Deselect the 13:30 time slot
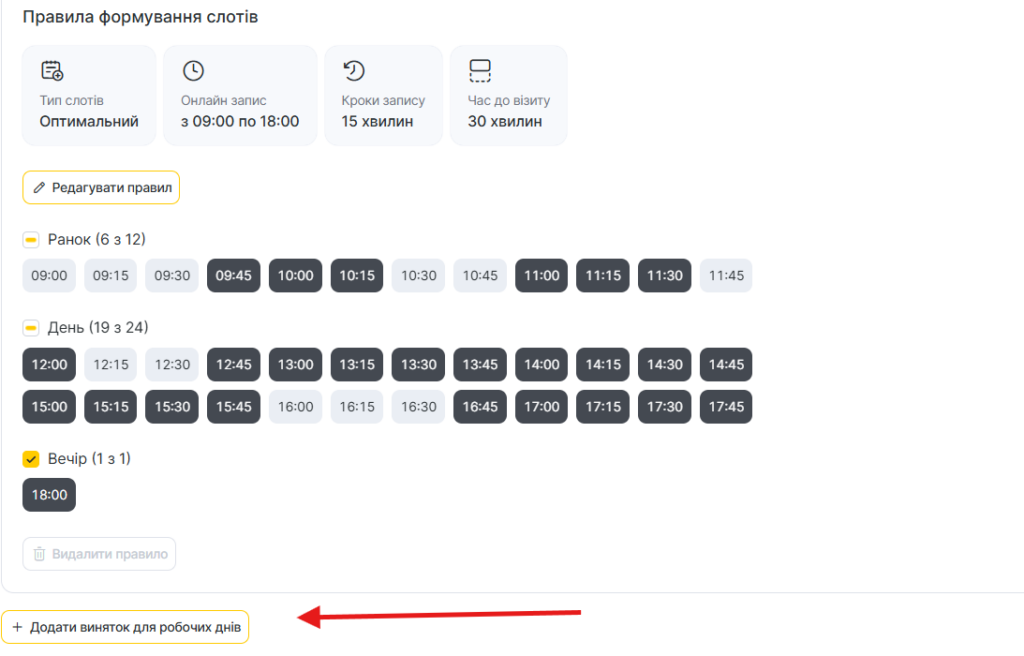 click(x=418, y=365)
